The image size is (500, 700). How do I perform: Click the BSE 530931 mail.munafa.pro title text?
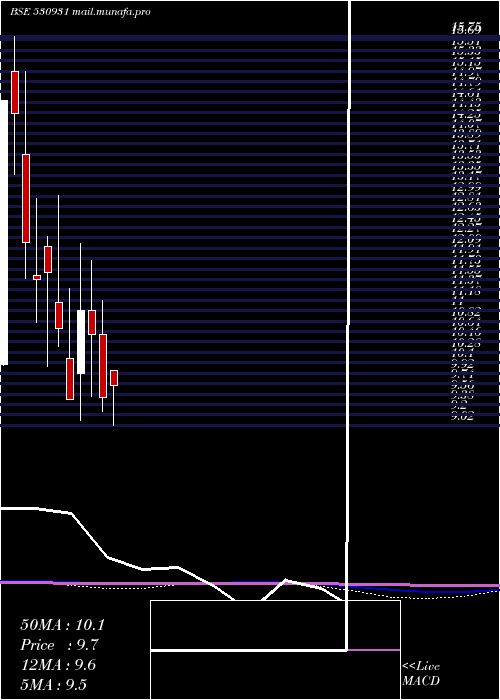[80, 12]
